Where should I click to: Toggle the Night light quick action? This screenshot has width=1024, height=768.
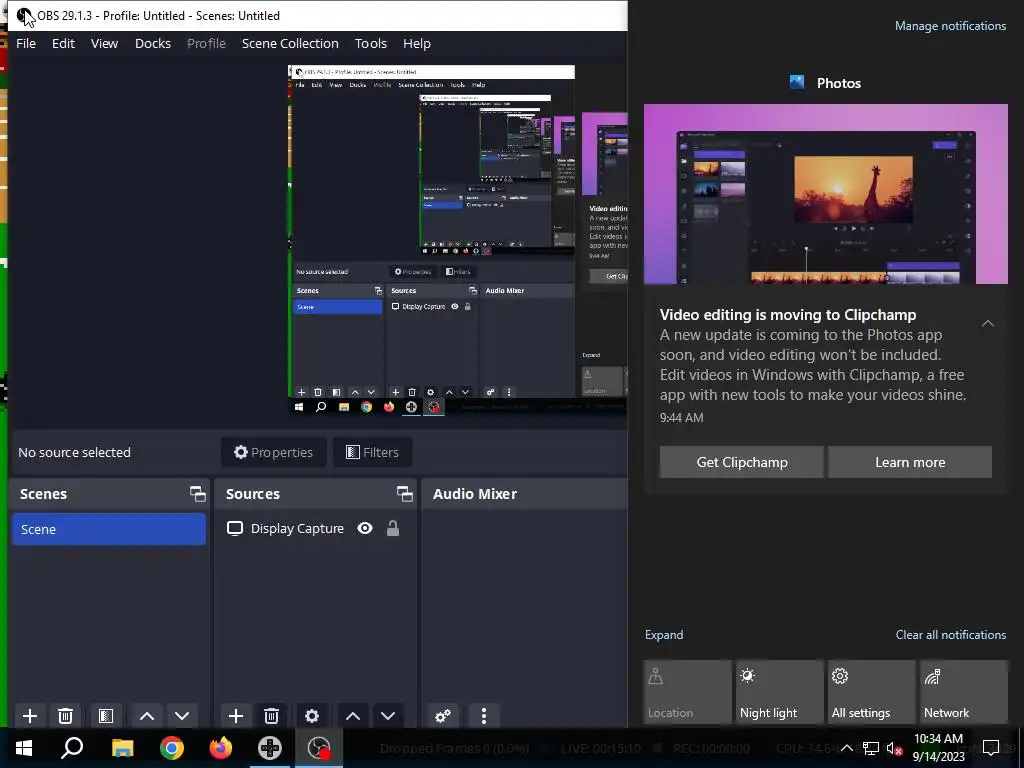tap(780, 692)
